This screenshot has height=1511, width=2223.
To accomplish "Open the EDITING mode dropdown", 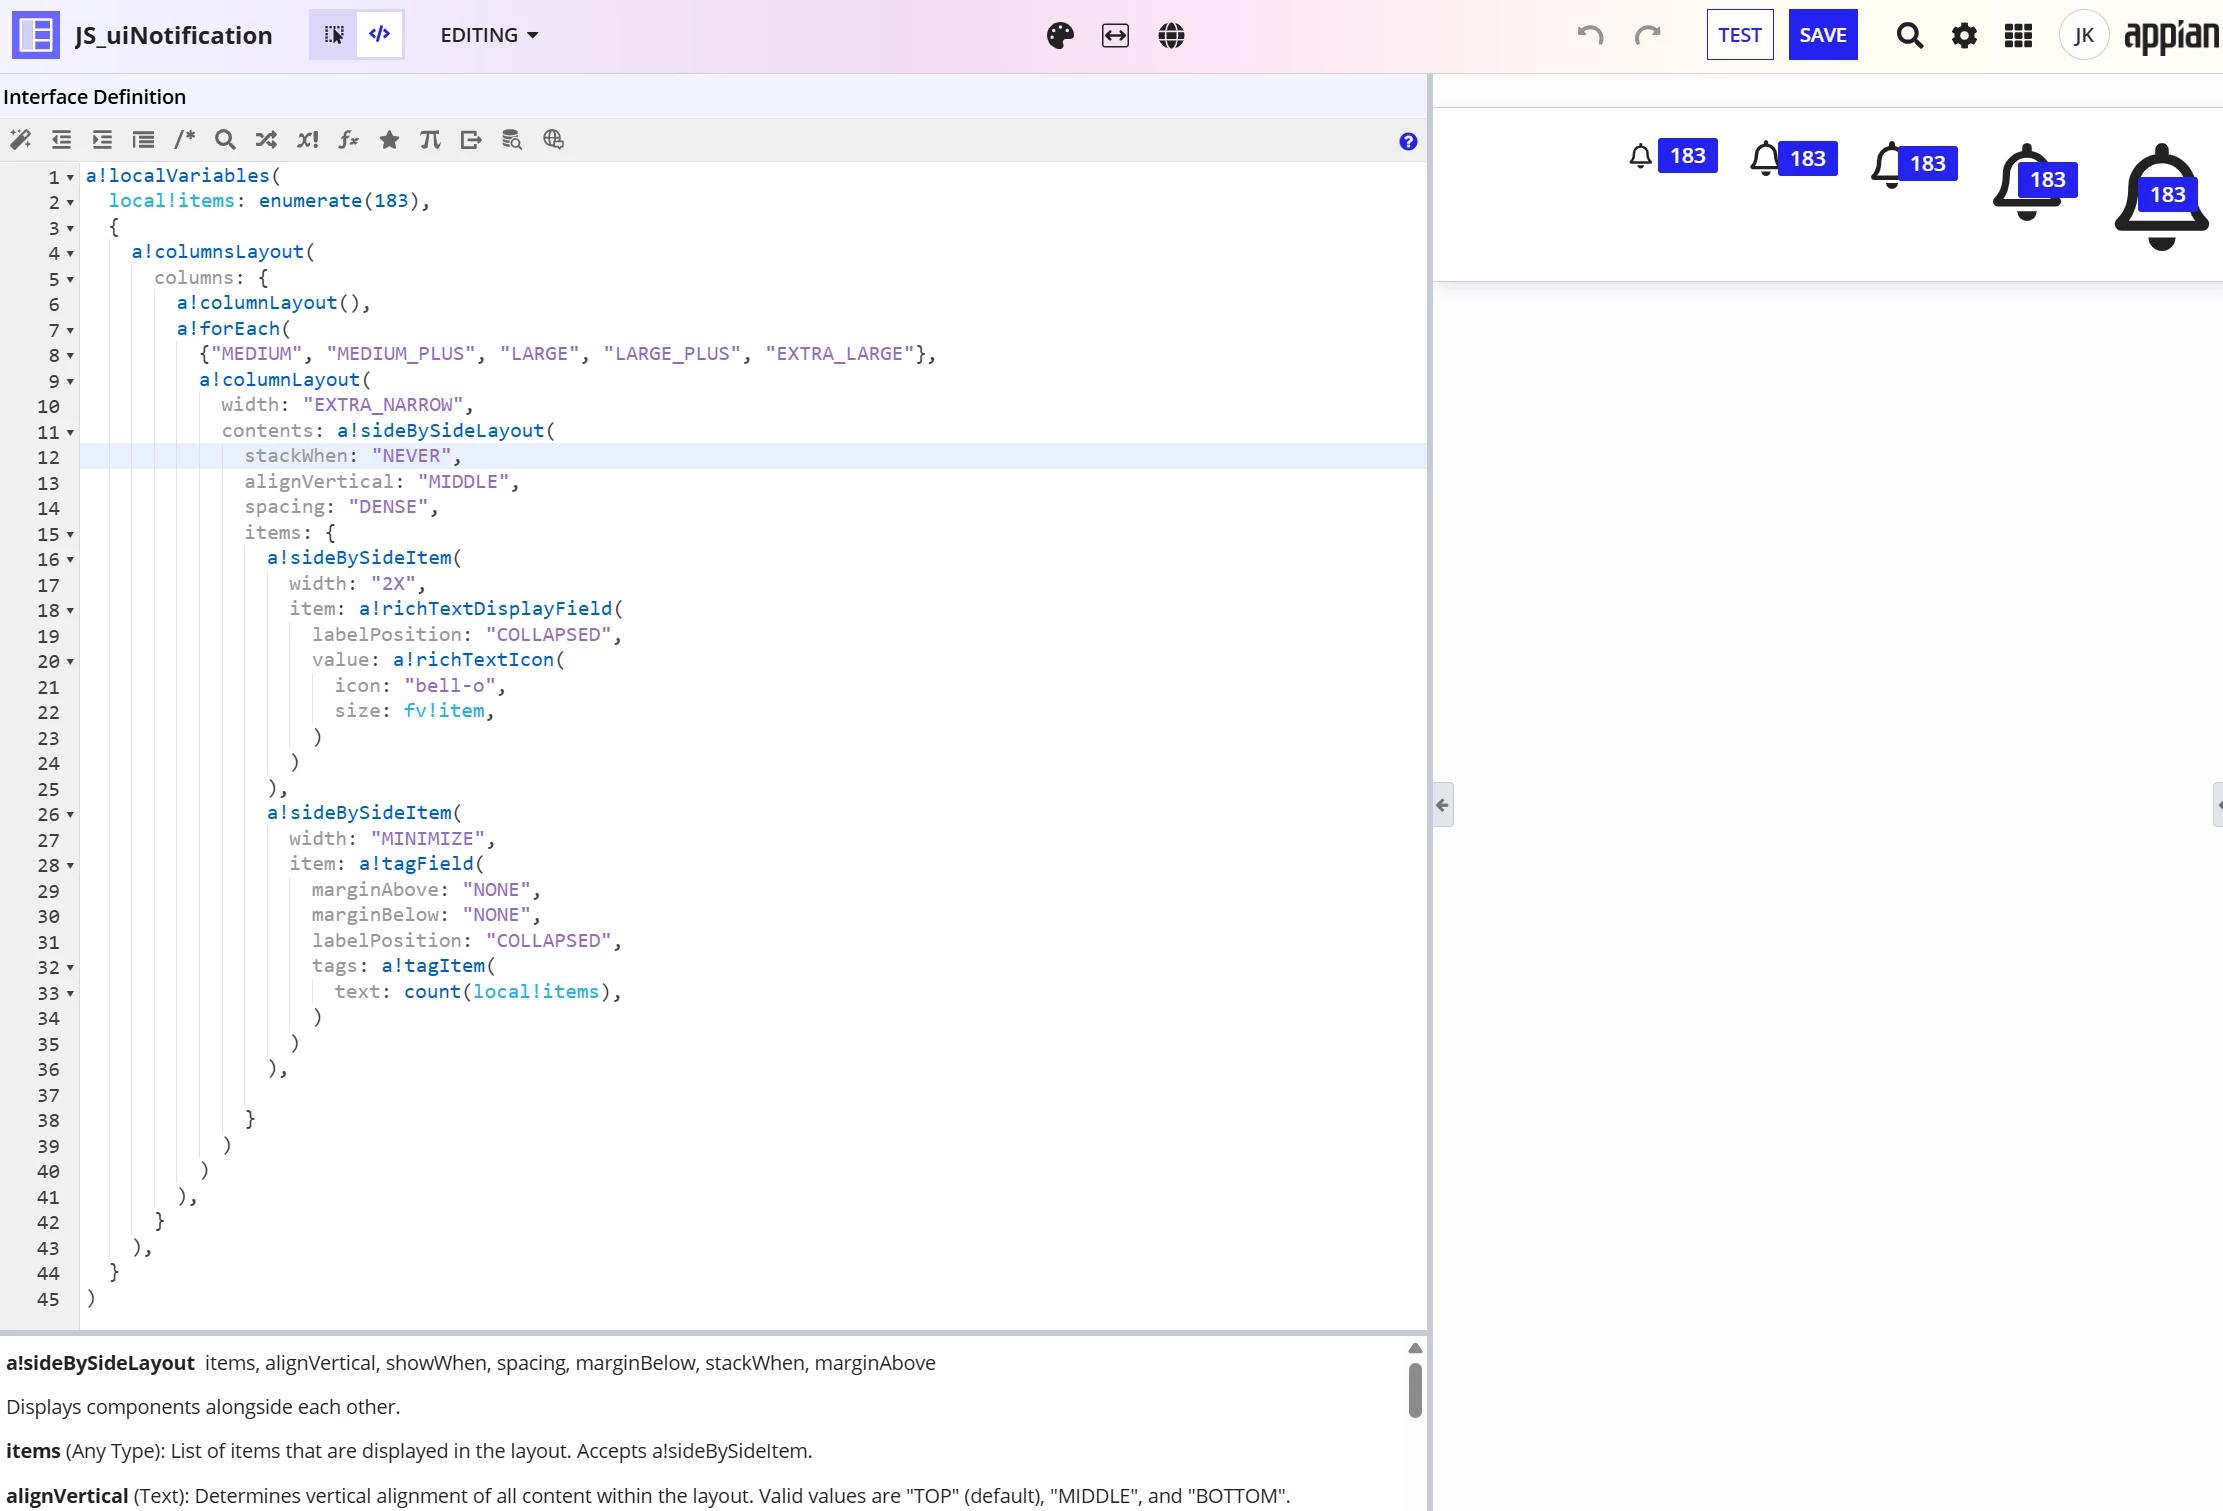I will pyautogui.click(x=489, y=35).
